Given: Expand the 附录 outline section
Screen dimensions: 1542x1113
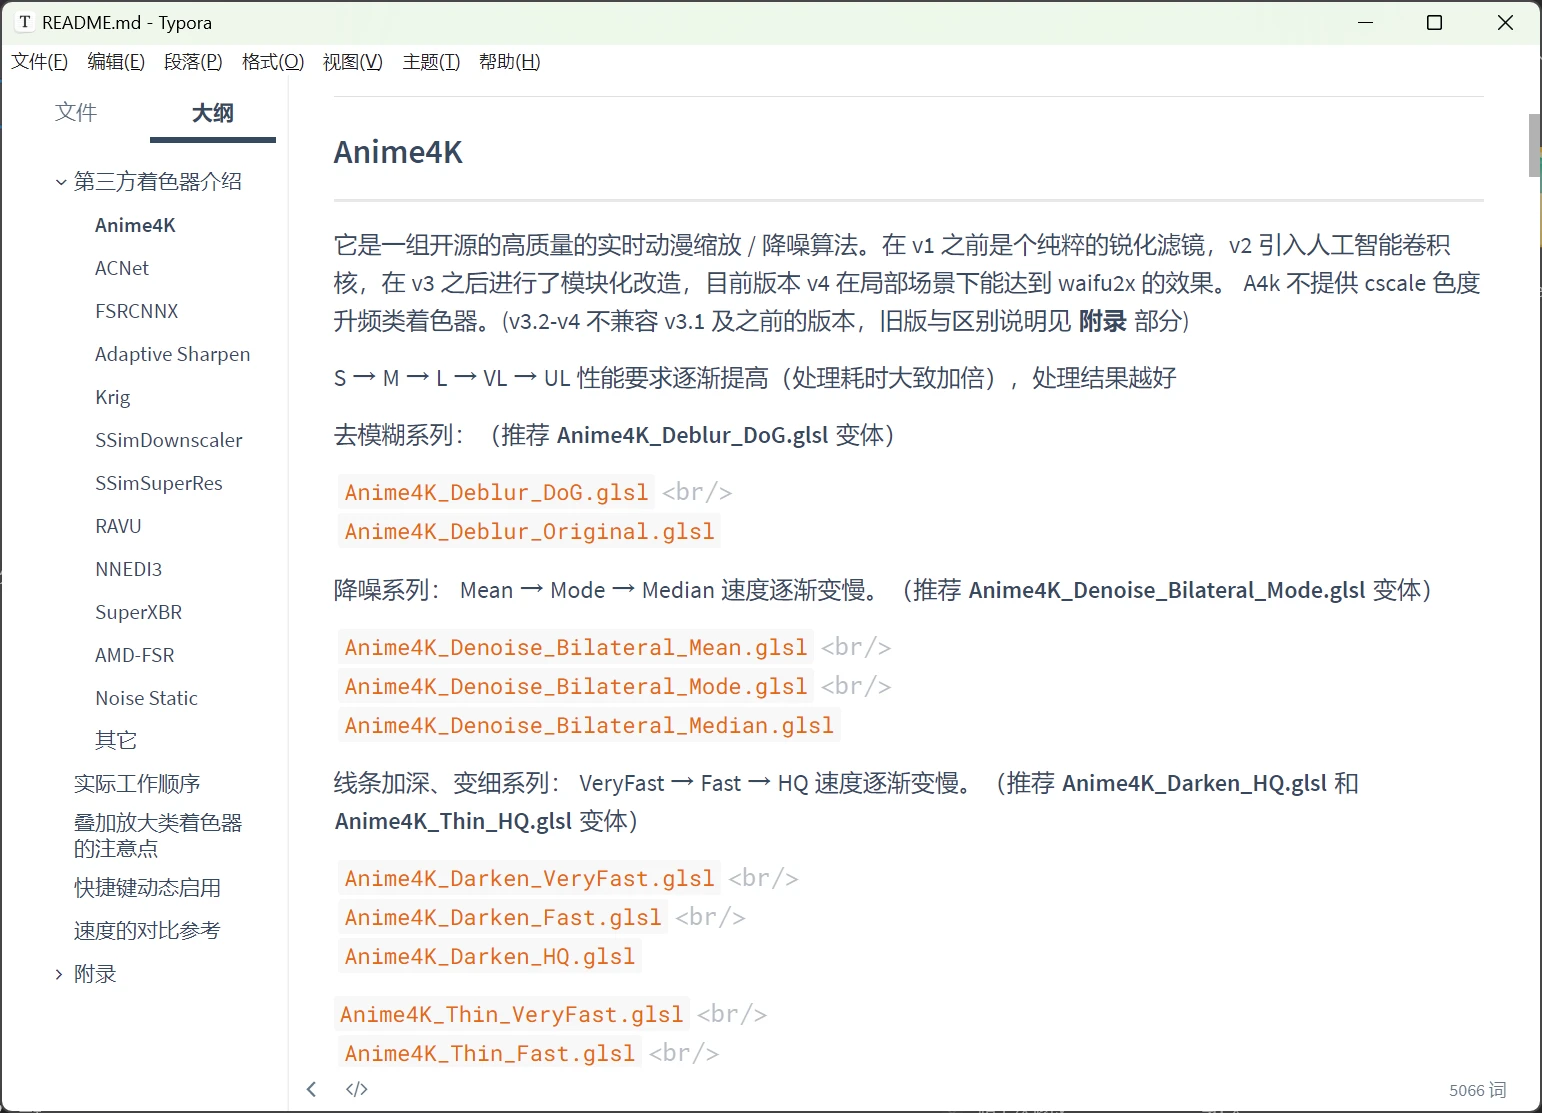Looking at the screenshot, I should click(x=59, y=974).
